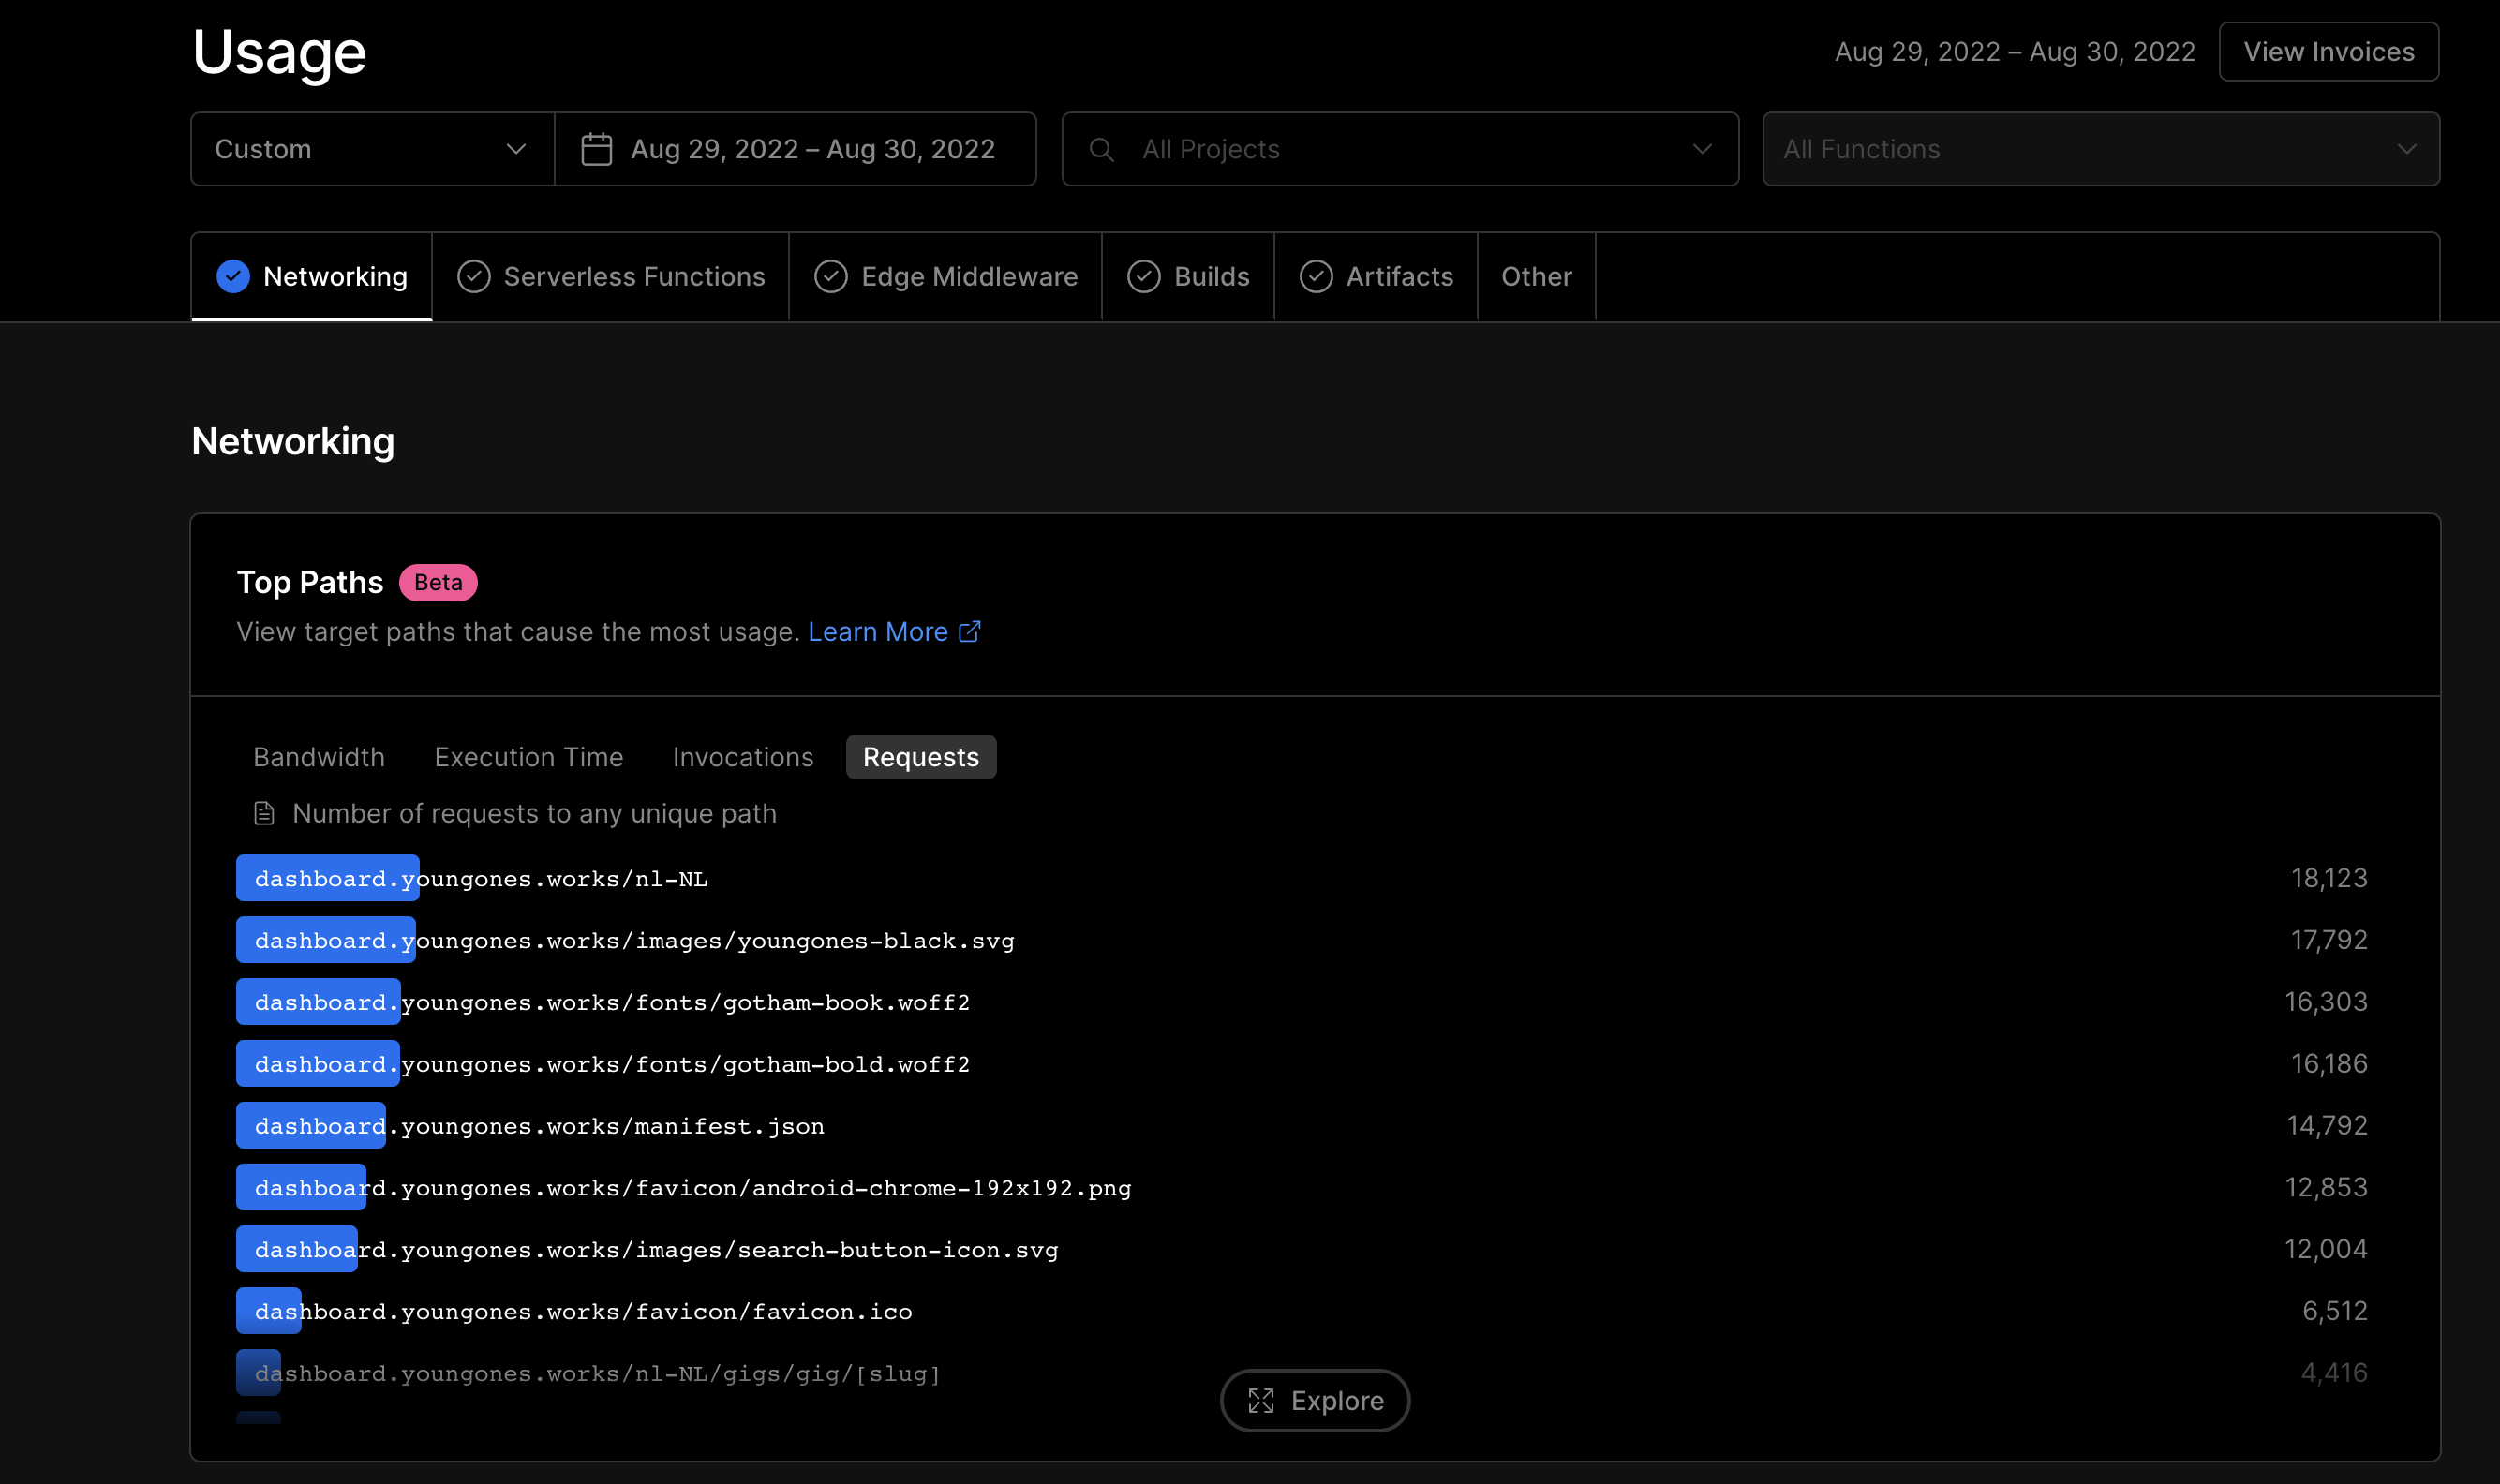The width and height of the screenshot is (2500, 1484).
Task: Select the Requests metric tab
Action: pyautogui.click(x=921, y=757)
